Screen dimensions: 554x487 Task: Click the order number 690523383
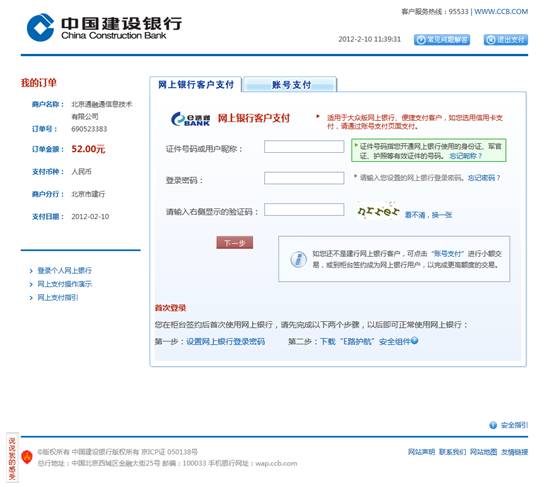(89, 129)
